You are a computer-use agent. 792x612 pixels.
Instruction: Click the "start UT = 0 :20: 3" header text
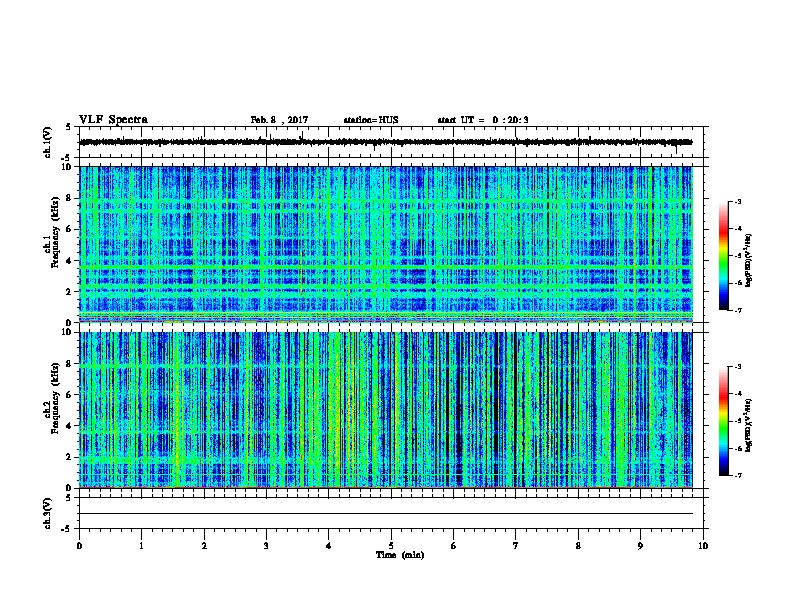click(482, 120)
